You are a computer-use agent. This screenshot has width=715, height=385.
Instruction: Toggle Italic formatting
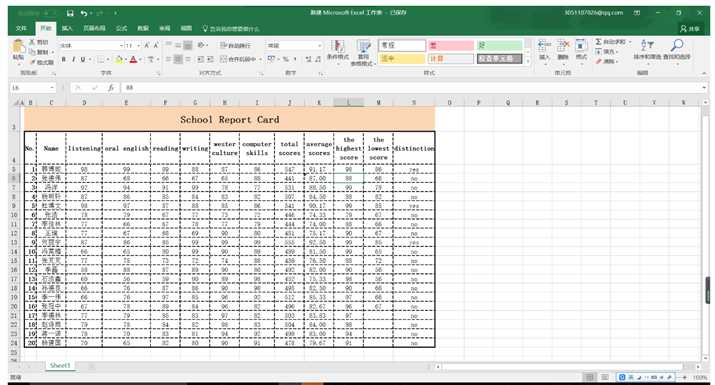click(x=73, y=59)
